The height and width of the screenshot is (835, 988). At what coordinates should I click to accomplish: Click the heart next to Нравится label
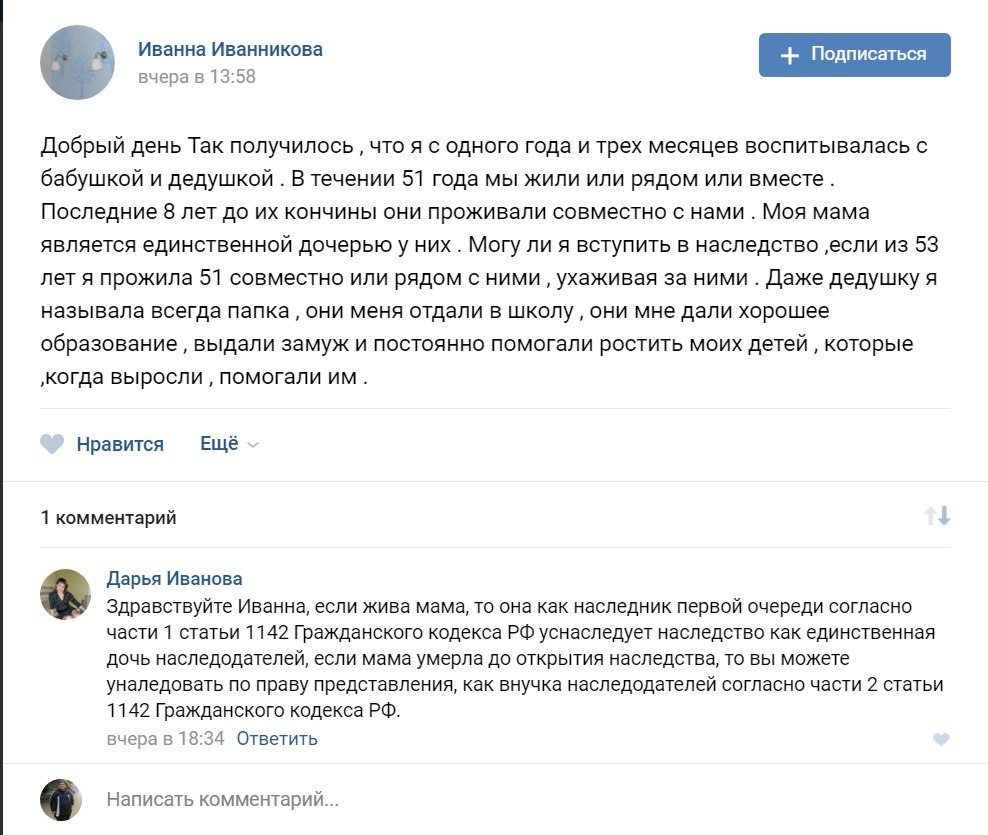(52, 444)
